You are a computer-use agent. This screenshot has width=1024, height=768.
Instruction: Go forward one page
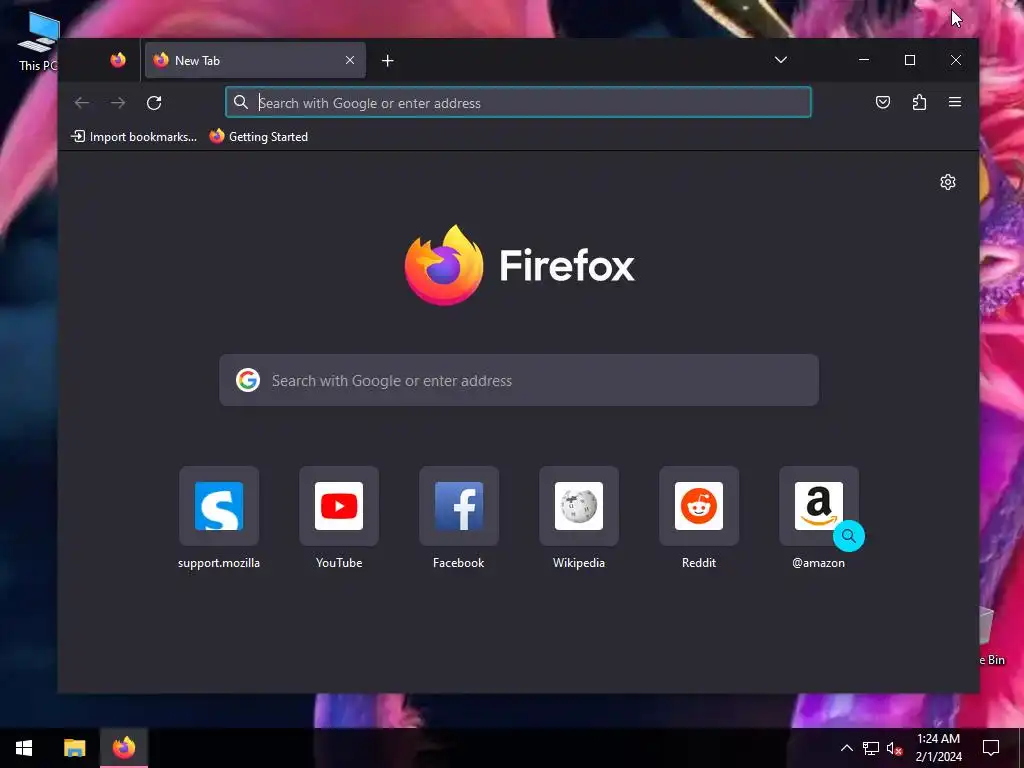(118, 103)
